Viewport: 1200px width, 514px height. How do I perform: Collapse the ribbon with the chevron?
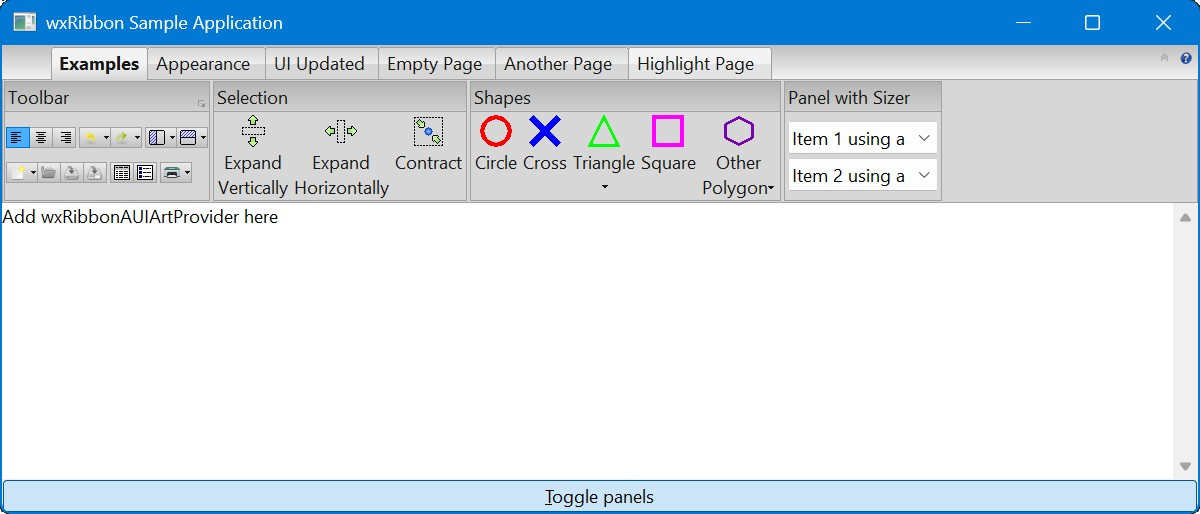[1164, 58]
